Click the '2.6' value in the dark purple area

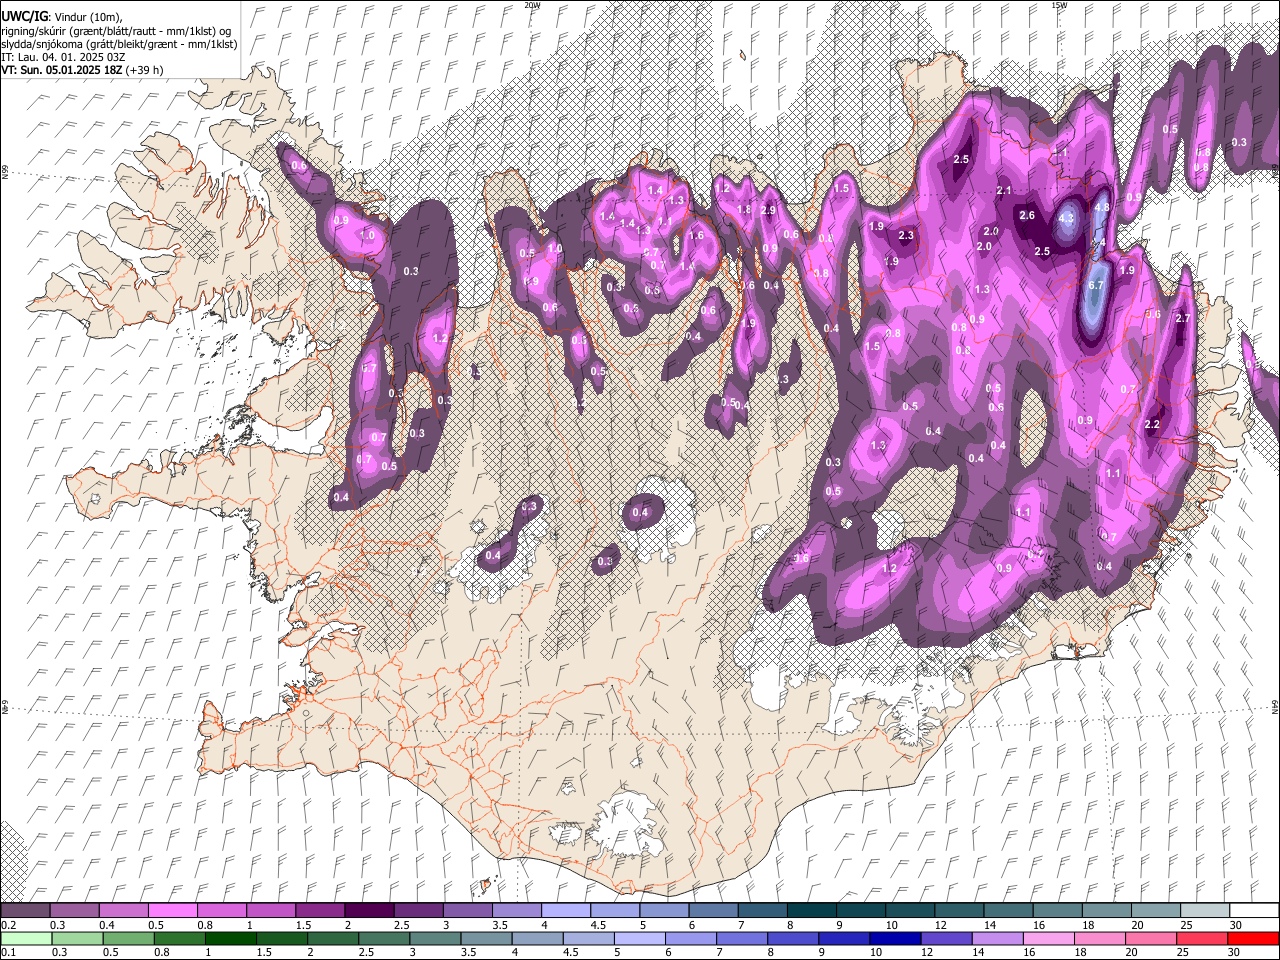coord(1027,215)
